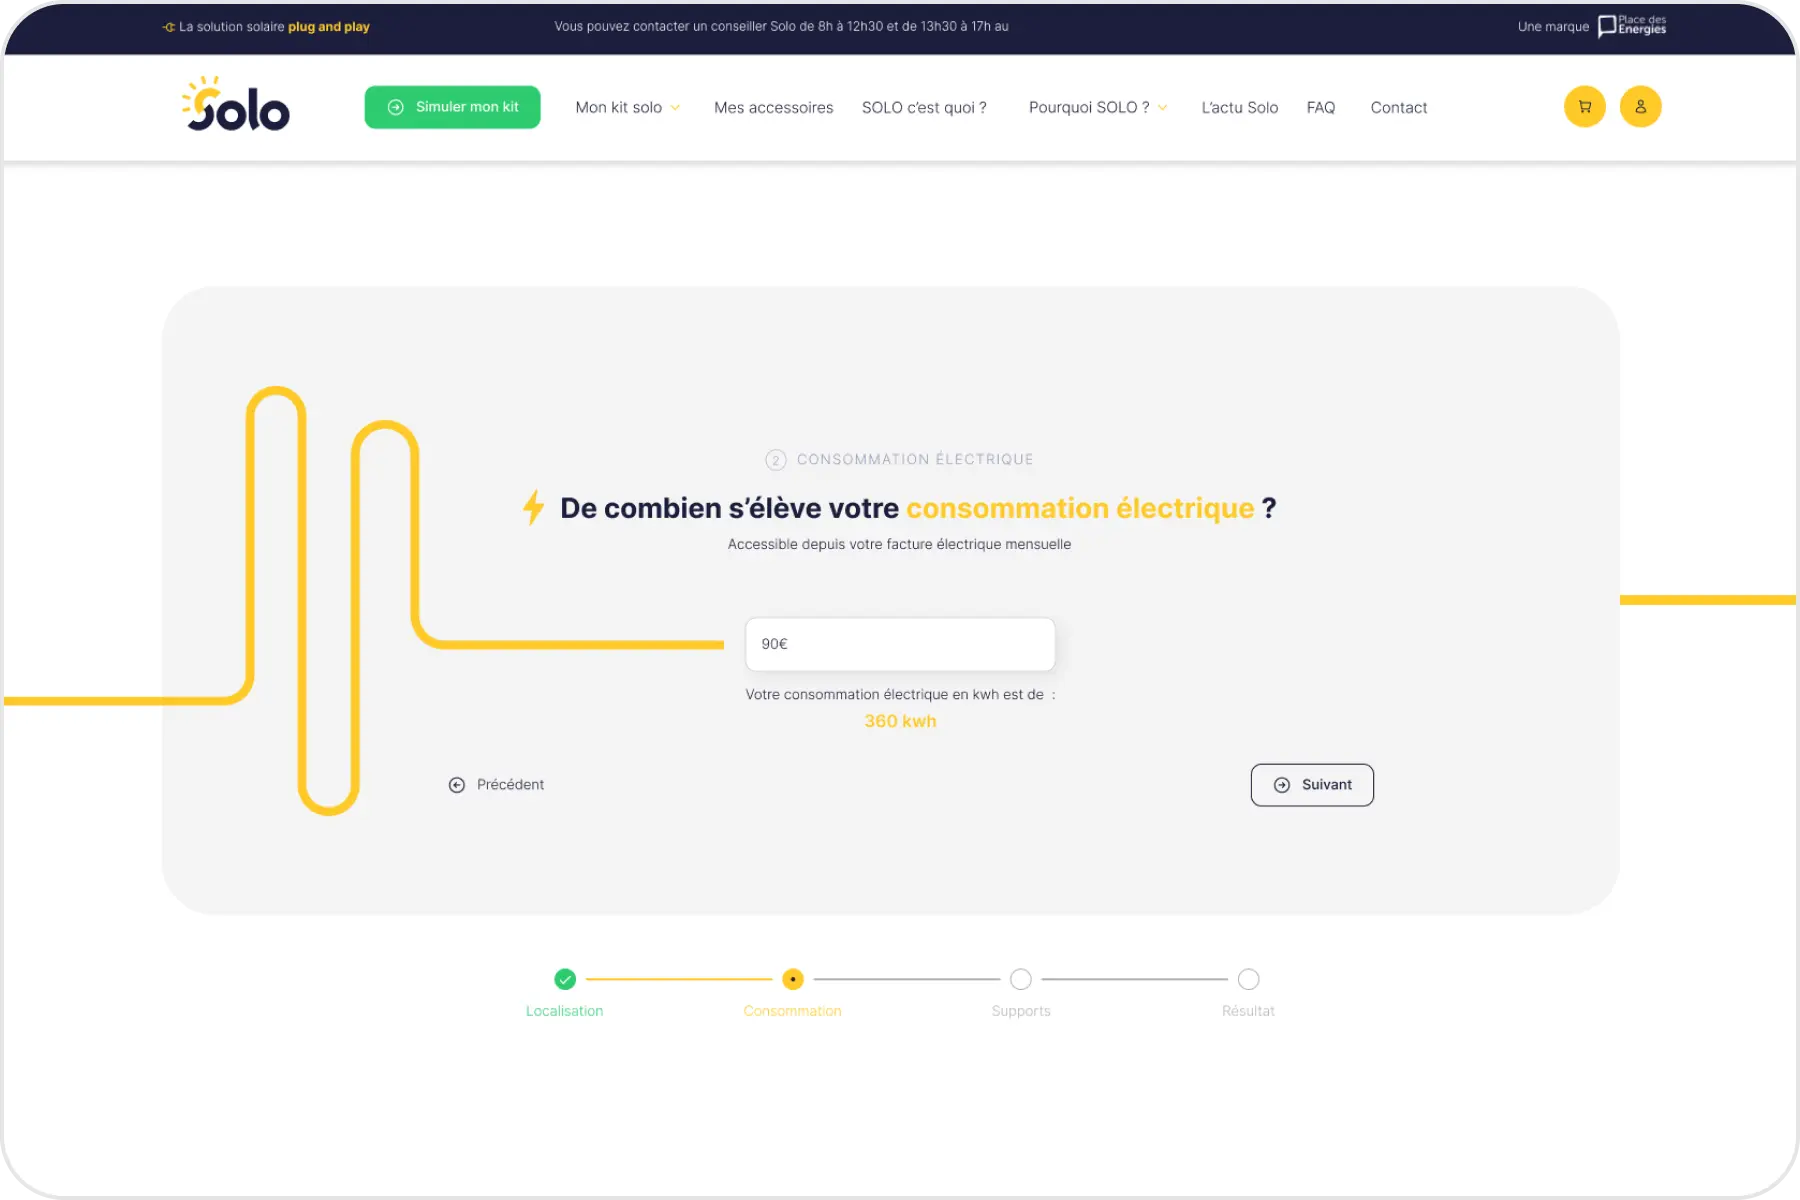
Task: Click the green Localisation checkmark step
Action: pos(565,979)
